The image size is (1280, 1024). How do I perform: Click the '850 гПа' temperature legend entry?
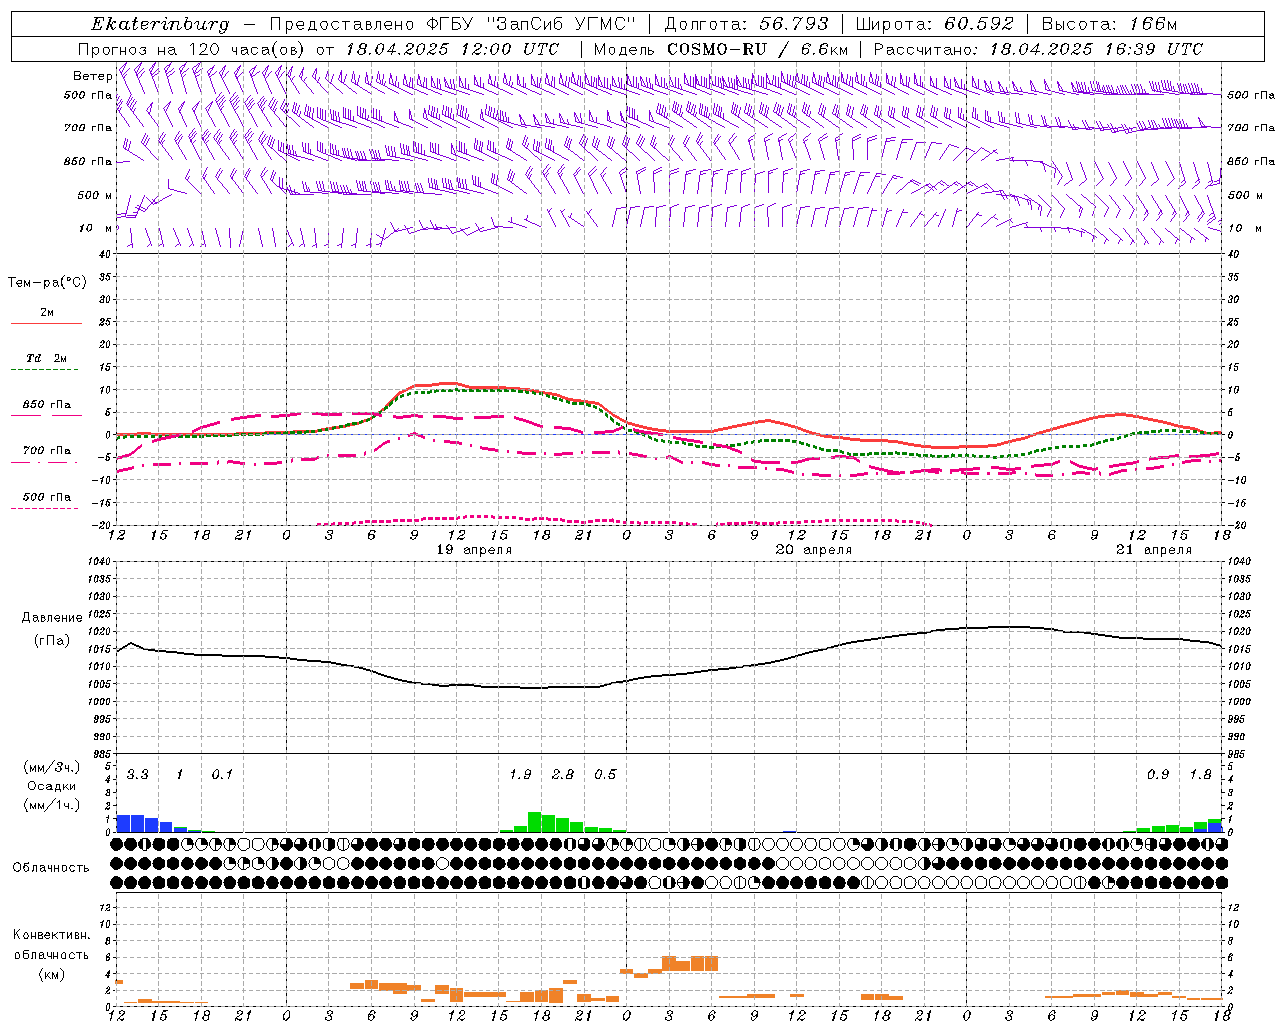pyautogui.click(x=47, y=404)
